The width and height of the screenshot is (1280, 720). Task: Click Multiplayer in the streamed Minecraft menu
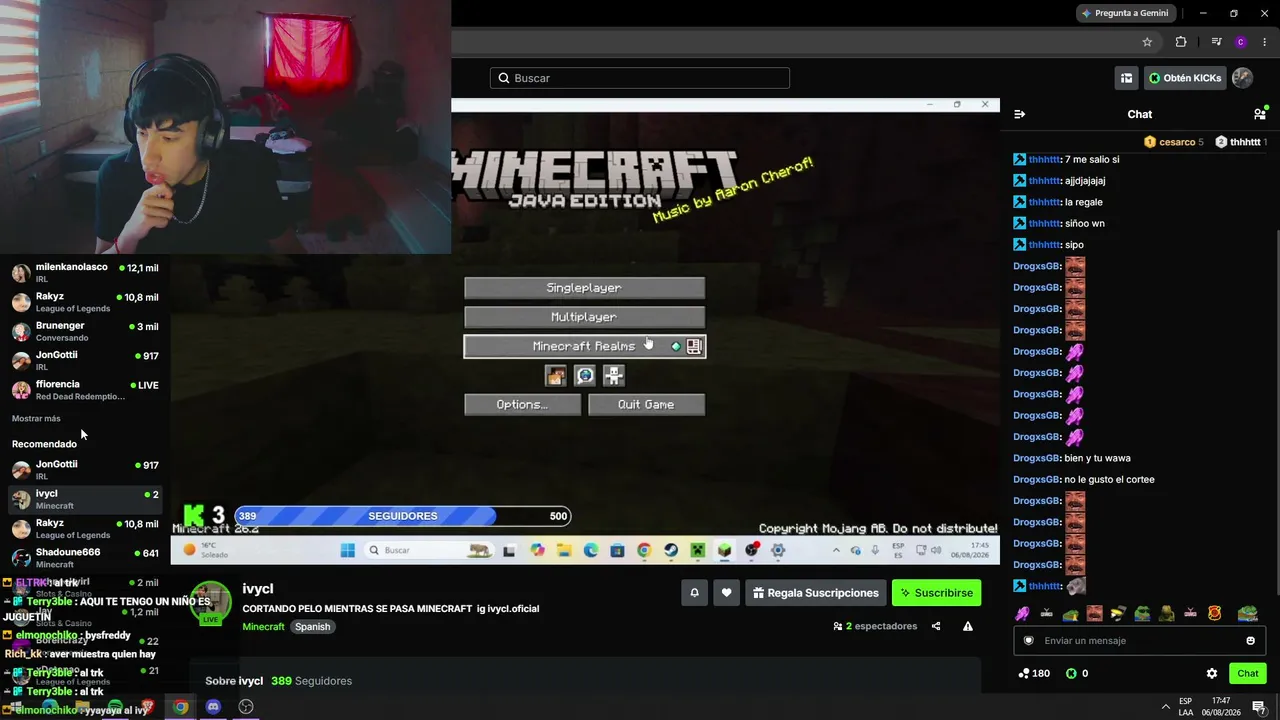click(x=584, y=317)
